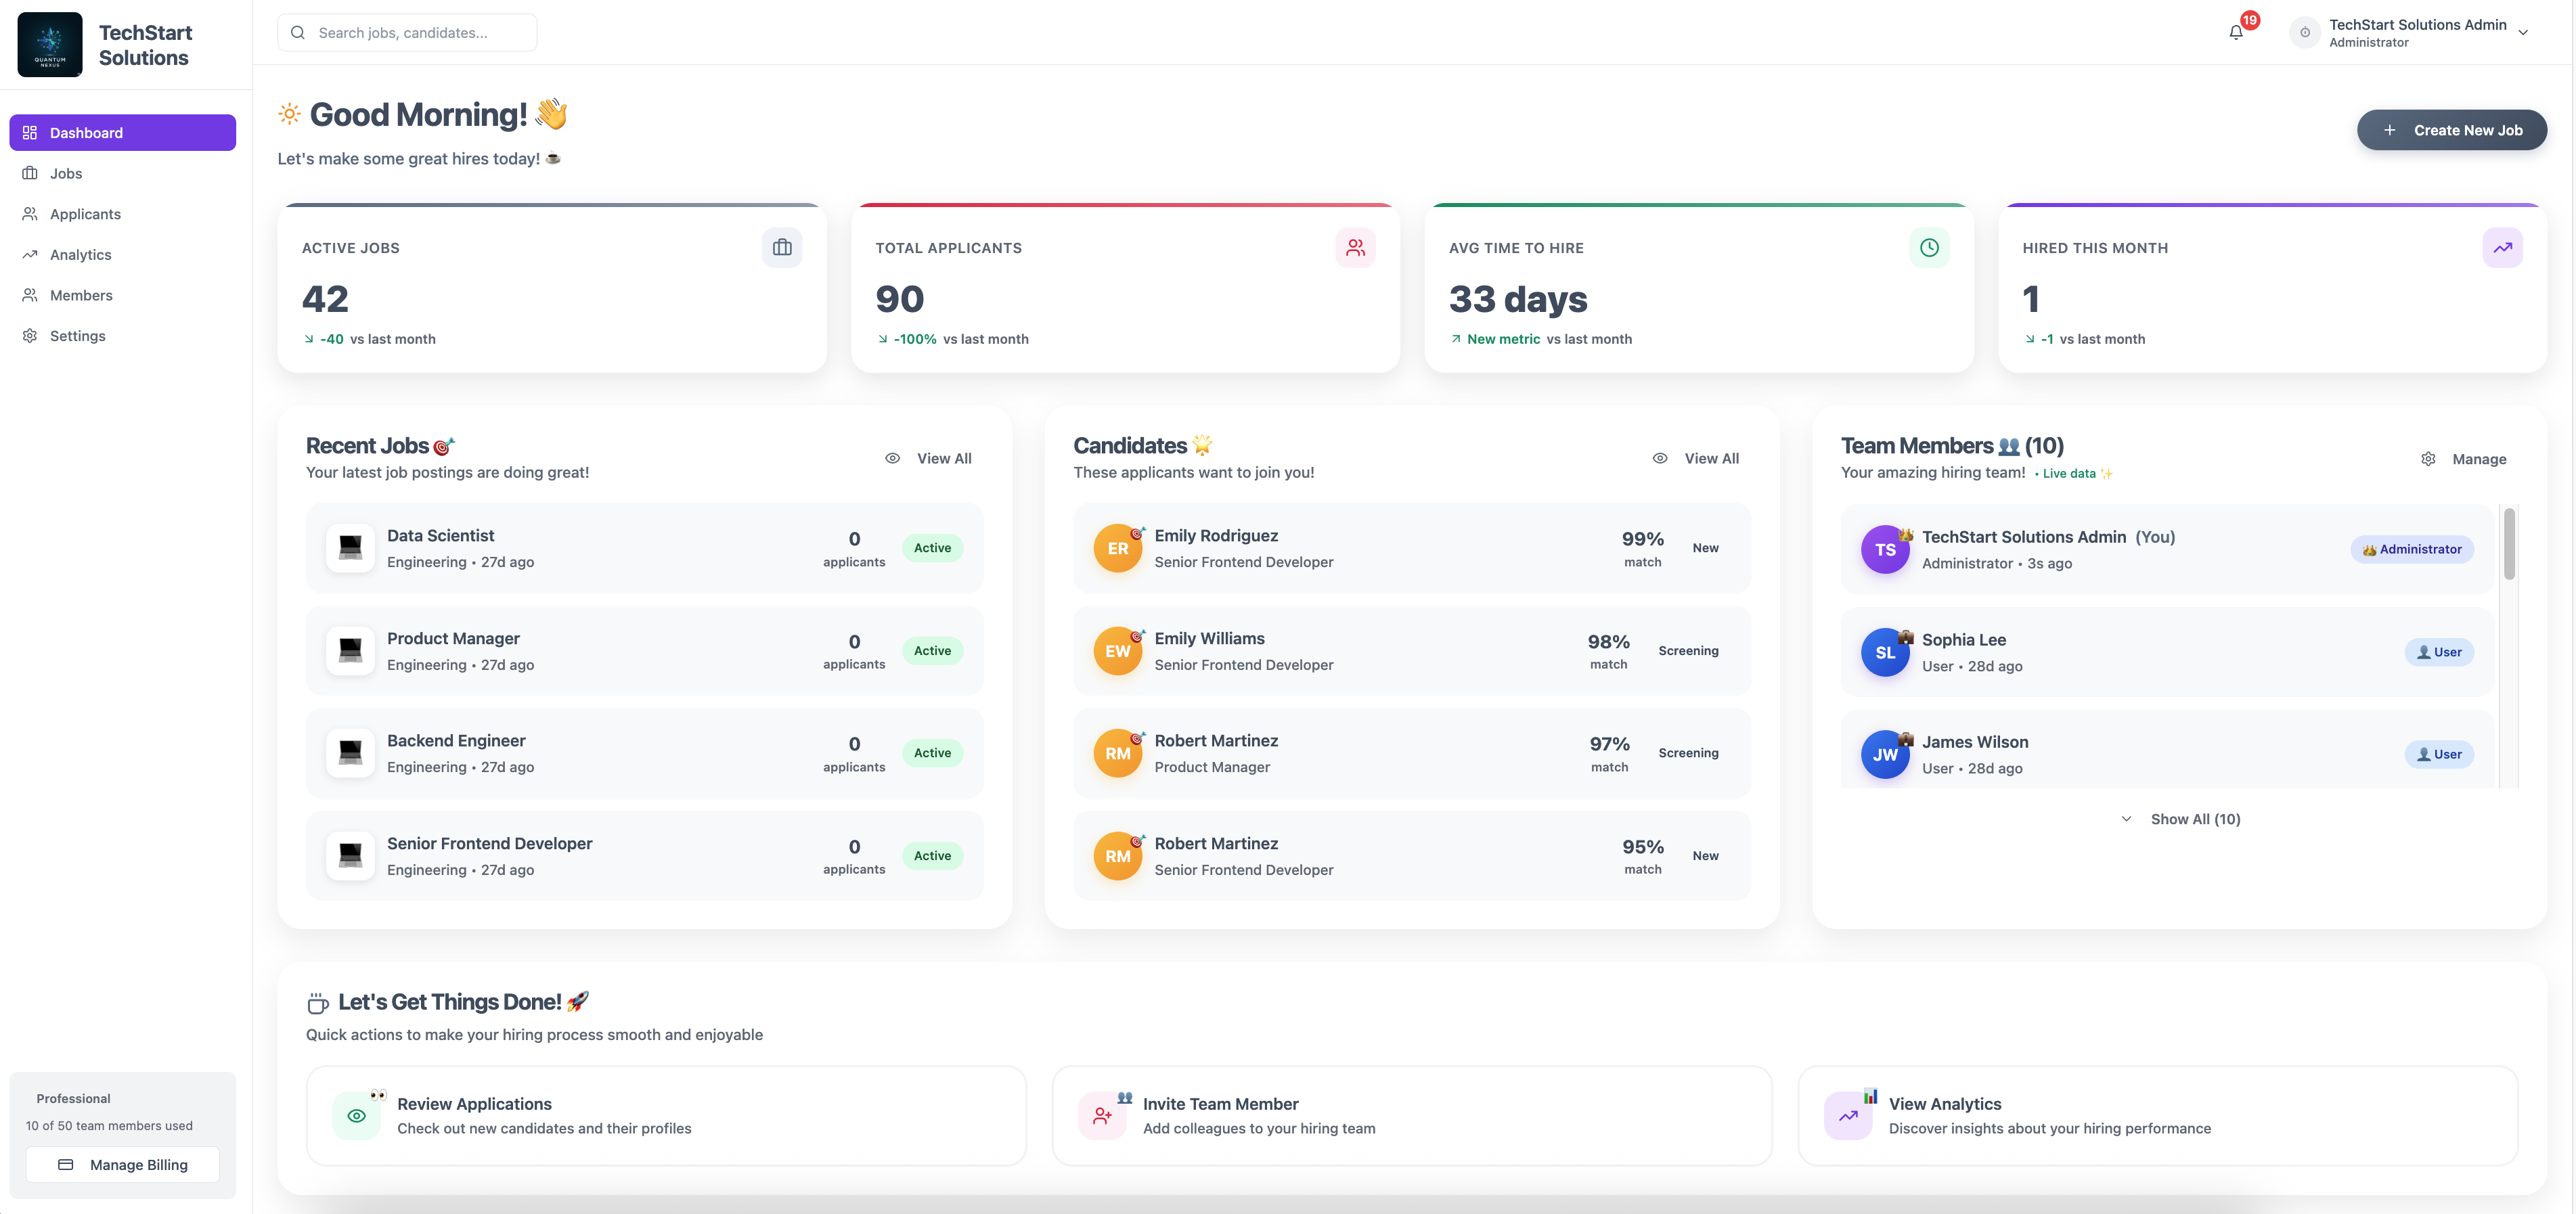
Task: Open the Analytics sidebar menu item
Action: click(80, 255)
